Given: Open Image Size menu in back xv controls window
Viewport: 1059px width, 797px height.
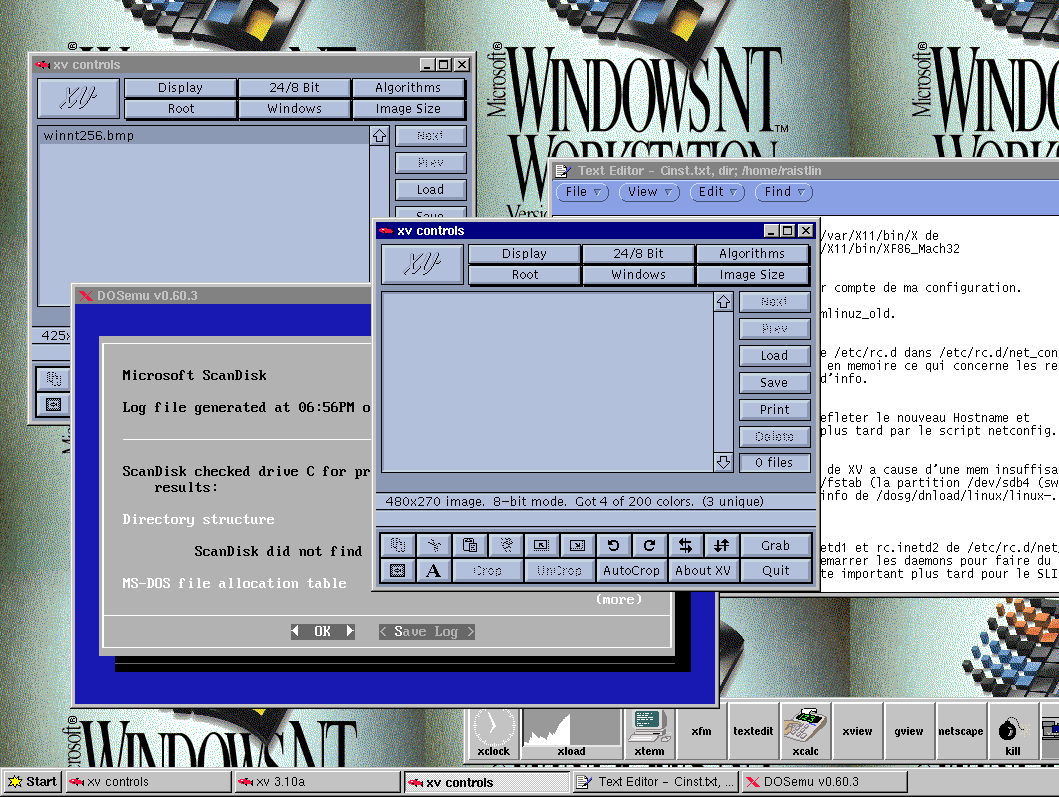Looking at the screenshot, I should tap(408, 109).
